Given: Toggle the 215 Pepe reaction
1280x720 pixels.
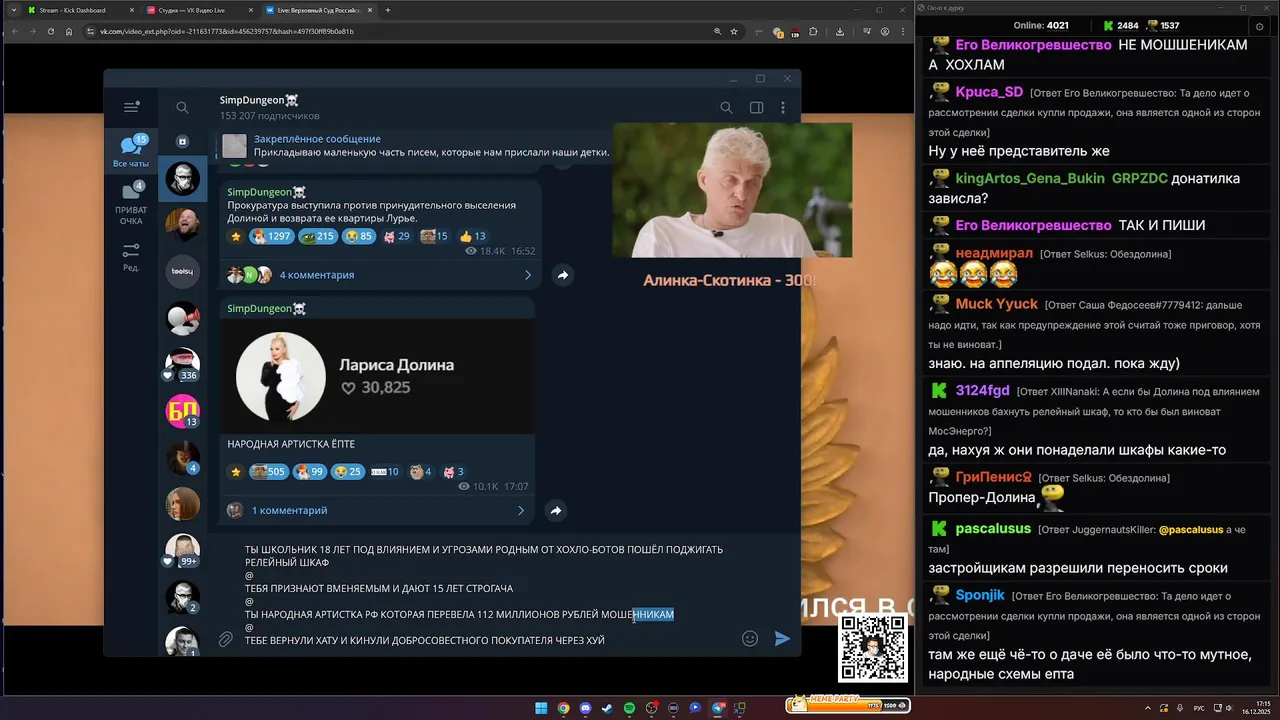Looking at the screenshot, I should click(x=318, y=237).
